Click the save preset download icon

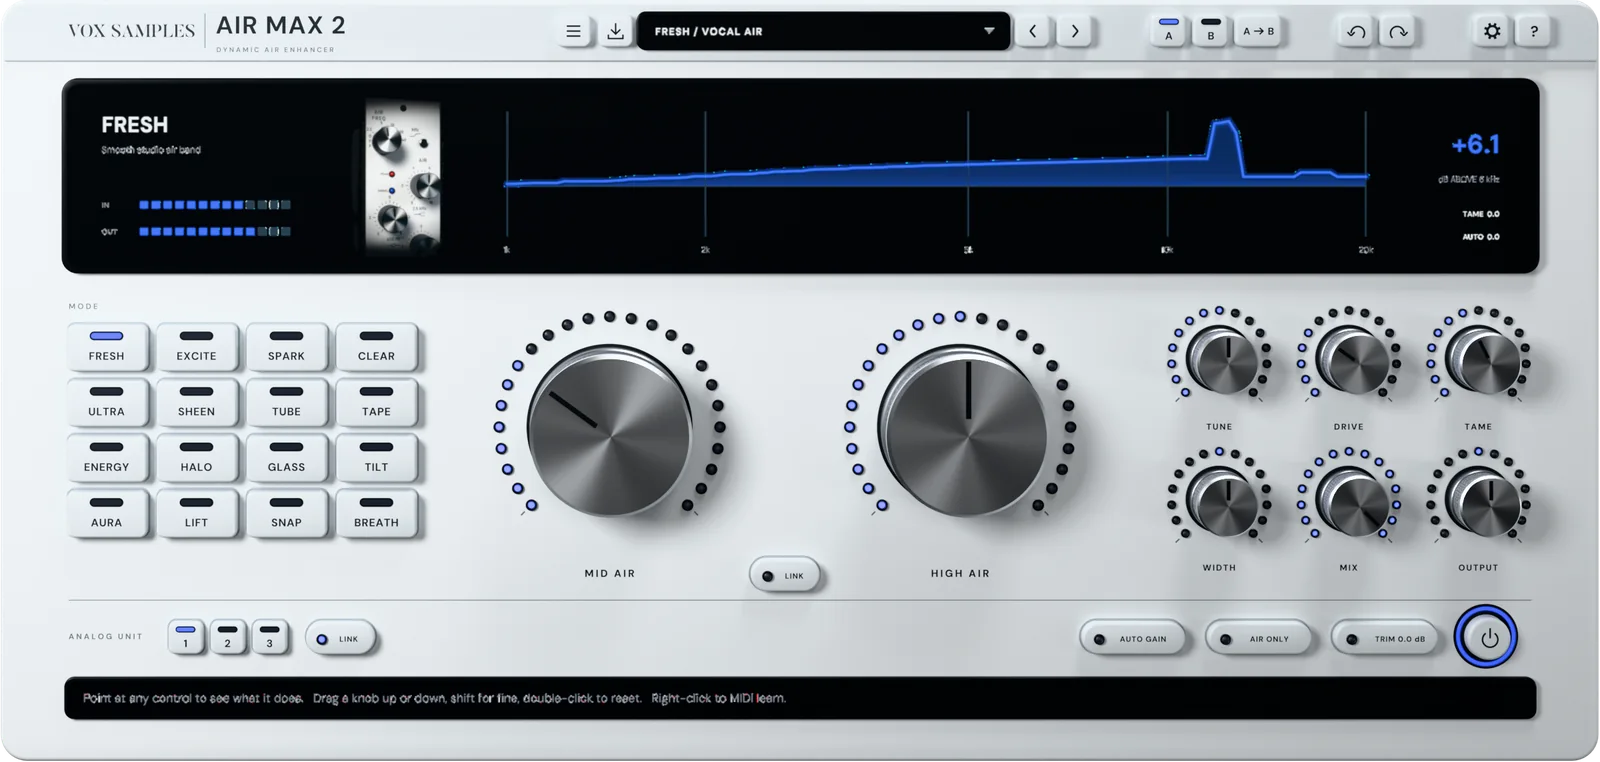tap(615, 31)
